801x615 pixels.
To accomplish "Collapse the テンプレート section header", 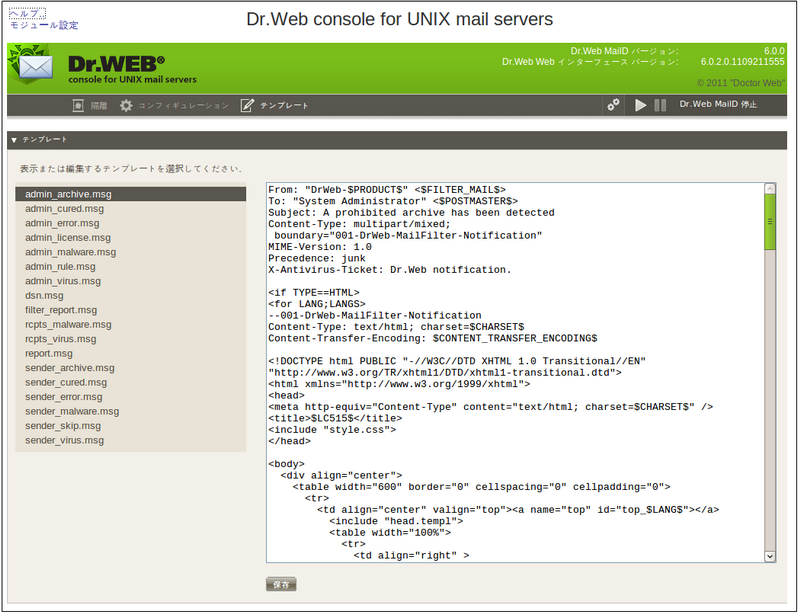I will pyautogui.click(x=397, y=140).
